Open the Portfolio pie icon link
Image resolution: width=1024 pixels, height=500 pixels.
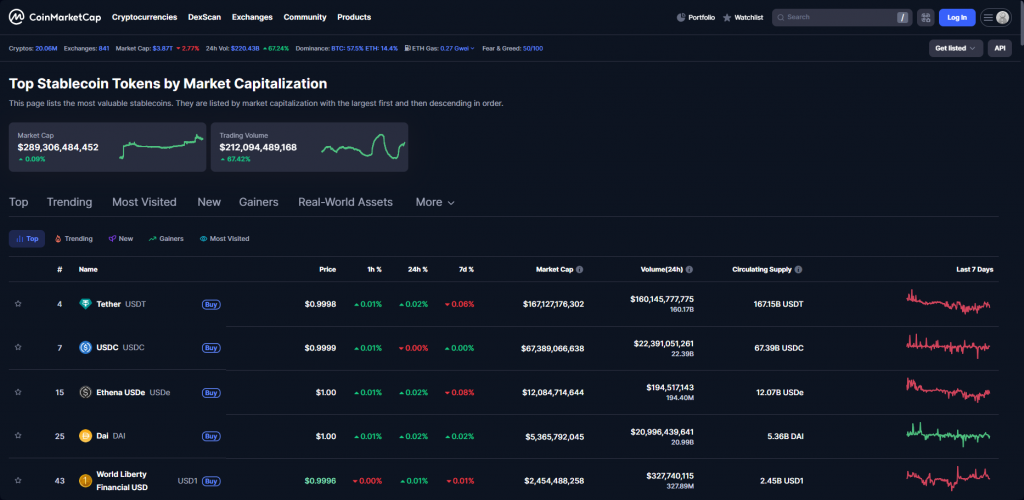[x=696, y=18]
